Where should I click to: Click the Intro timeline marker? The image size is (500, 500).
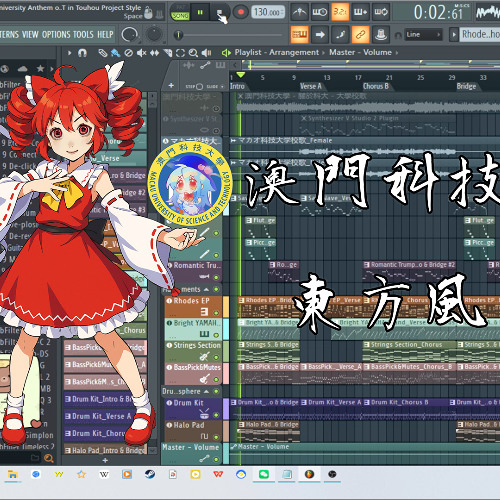pos(237,86)
